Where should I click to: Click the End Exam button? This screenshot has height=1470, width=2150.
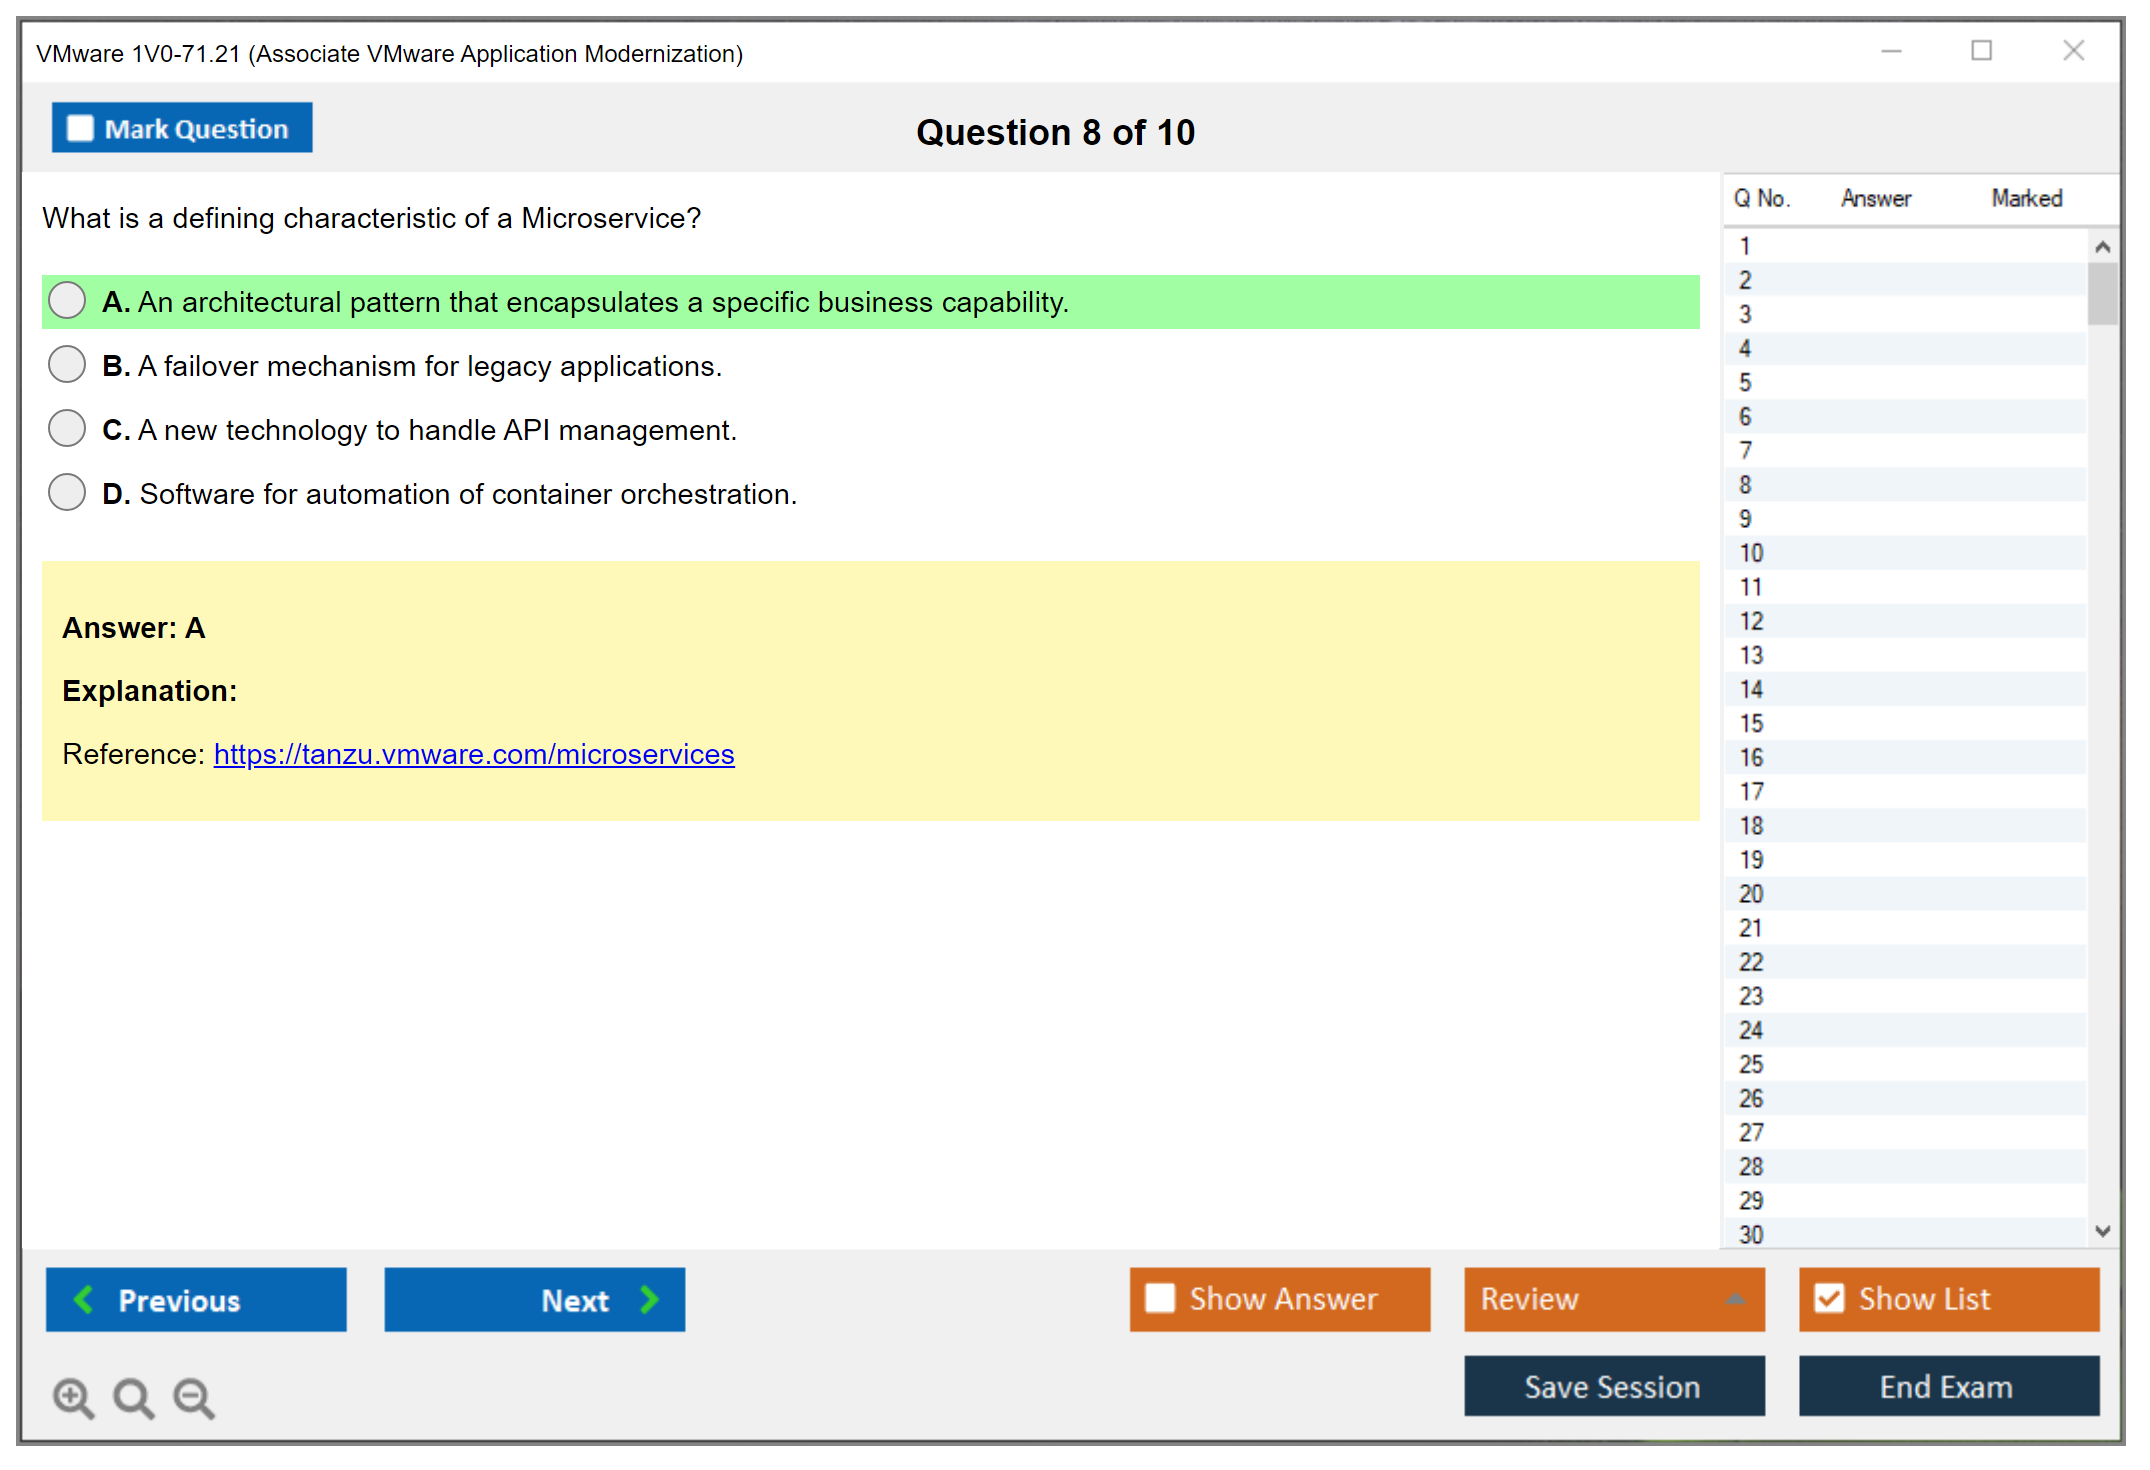(1947, 1386)
